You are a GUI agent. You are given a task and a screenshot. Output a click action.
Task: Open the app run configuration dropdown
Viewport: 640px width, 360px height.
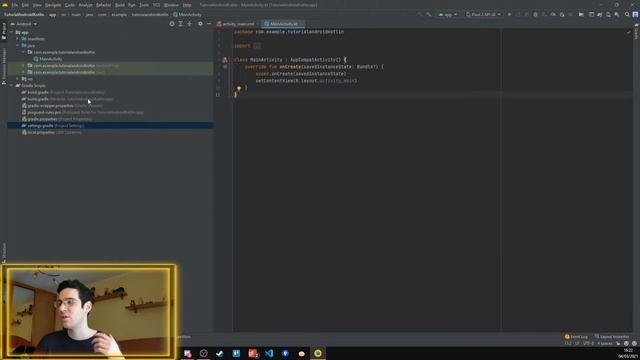[448, 14]
